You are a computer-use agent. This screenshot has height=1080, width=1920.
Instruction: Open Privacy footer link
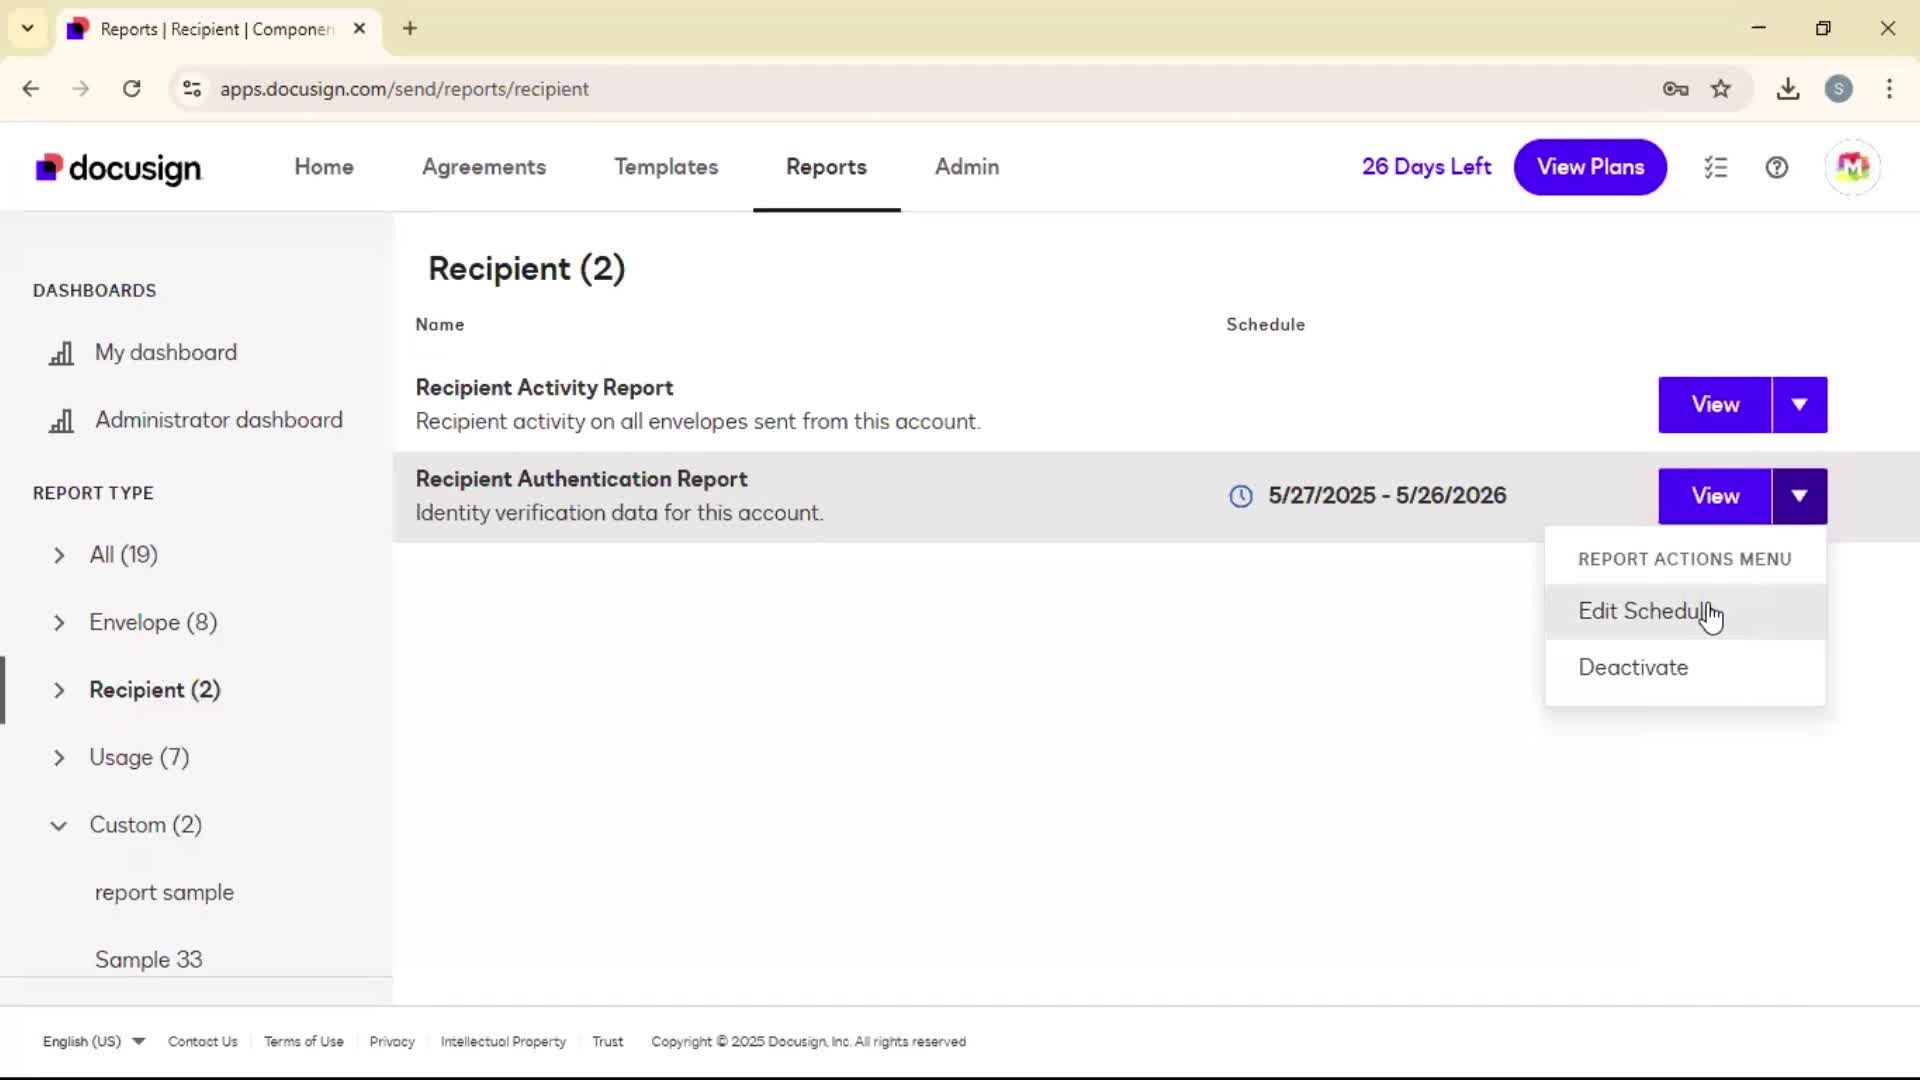click(392, 1041)
